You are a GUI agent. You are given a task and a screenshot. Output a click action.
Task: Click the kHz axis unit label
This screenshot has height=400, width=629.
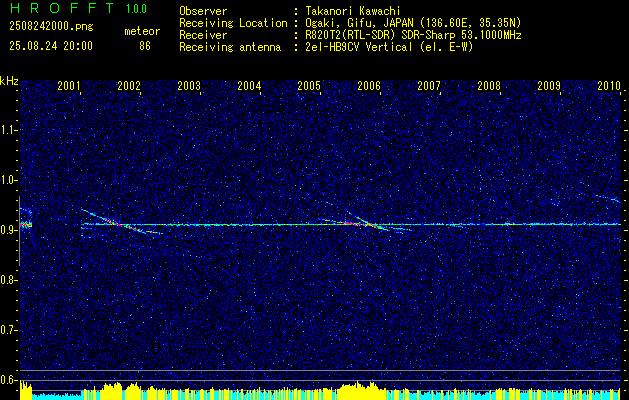9,81
